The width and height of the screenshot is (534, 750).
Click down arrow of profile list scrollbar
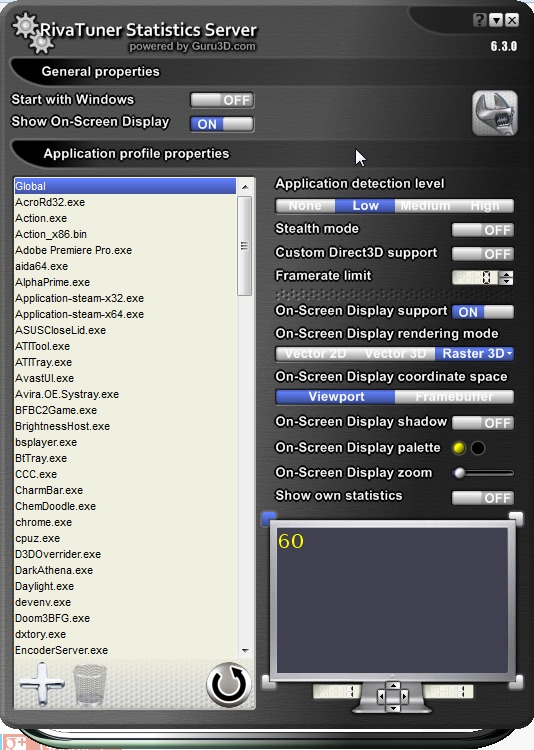(x=245, y=650)
